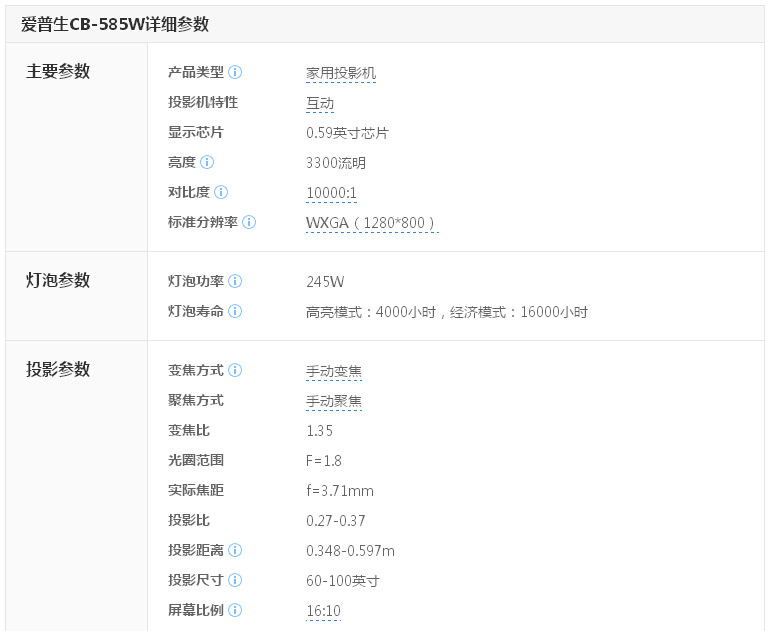This screenshot has width=771, height=631.
Task: Click info icon beside 亮度
Action: [207, 162]
